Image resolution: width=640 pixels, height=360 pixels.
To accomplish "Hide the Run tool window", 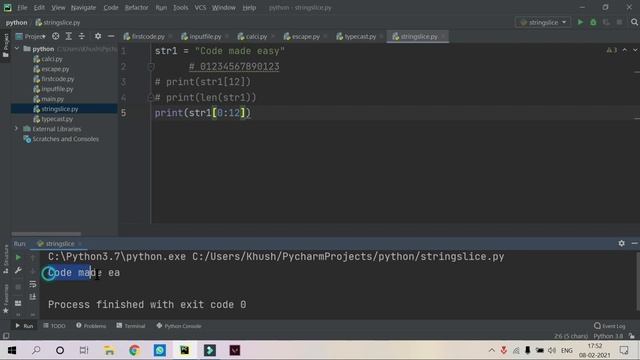I will click(x=634, y=243).
